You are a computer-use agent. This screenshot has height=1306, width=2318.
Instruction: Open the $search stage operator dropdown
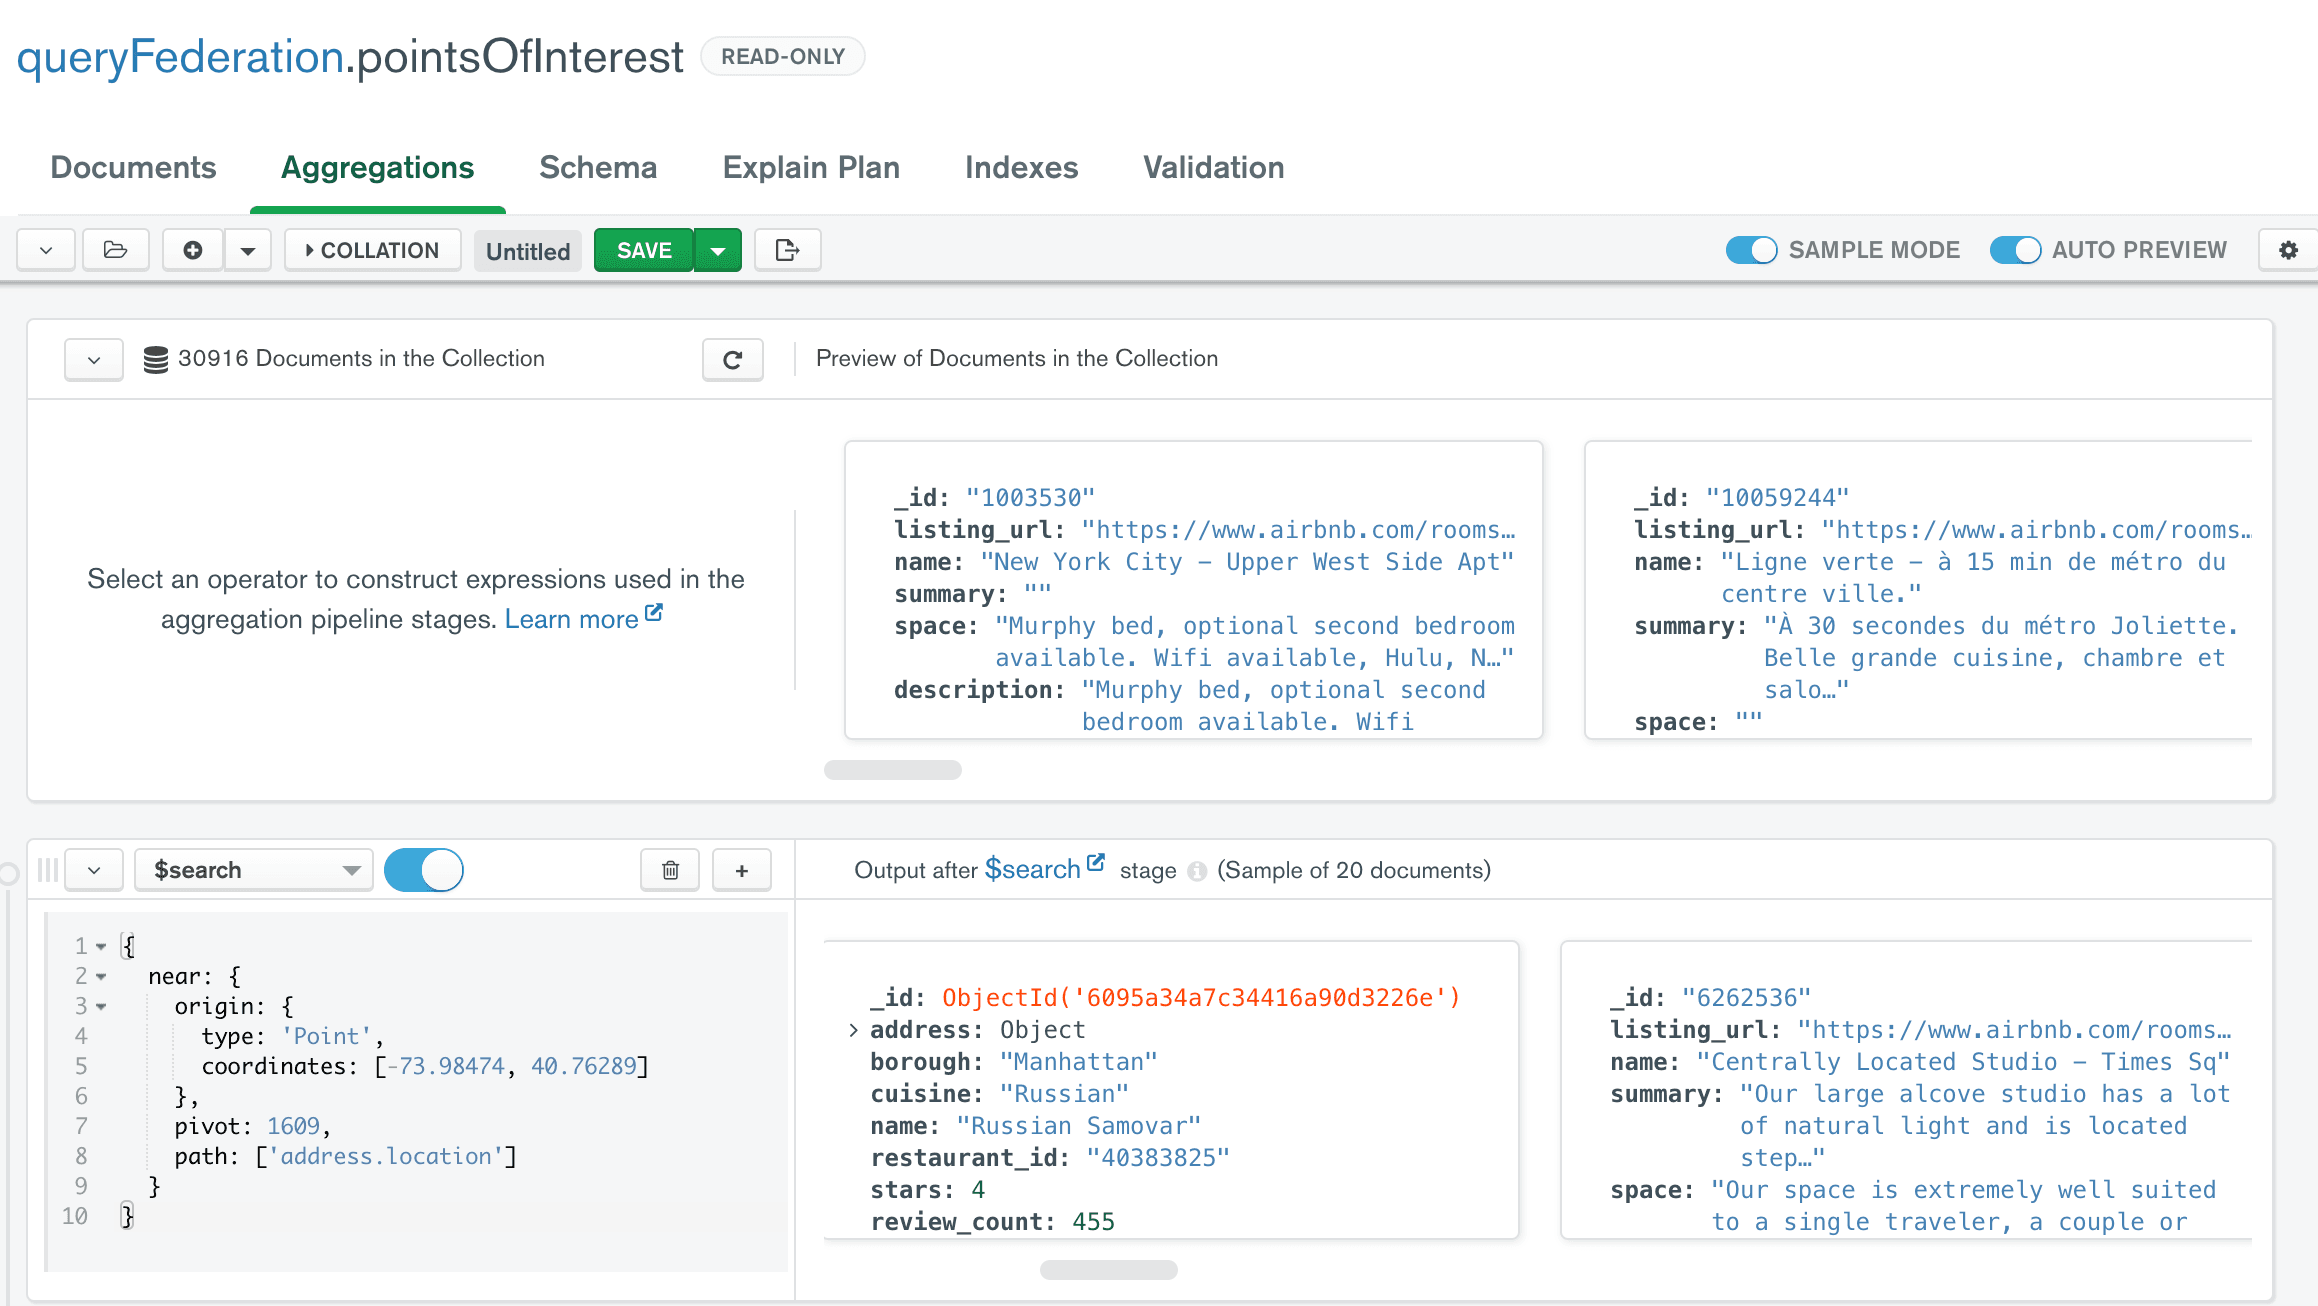pyautogui.click(x=254, y=870)
